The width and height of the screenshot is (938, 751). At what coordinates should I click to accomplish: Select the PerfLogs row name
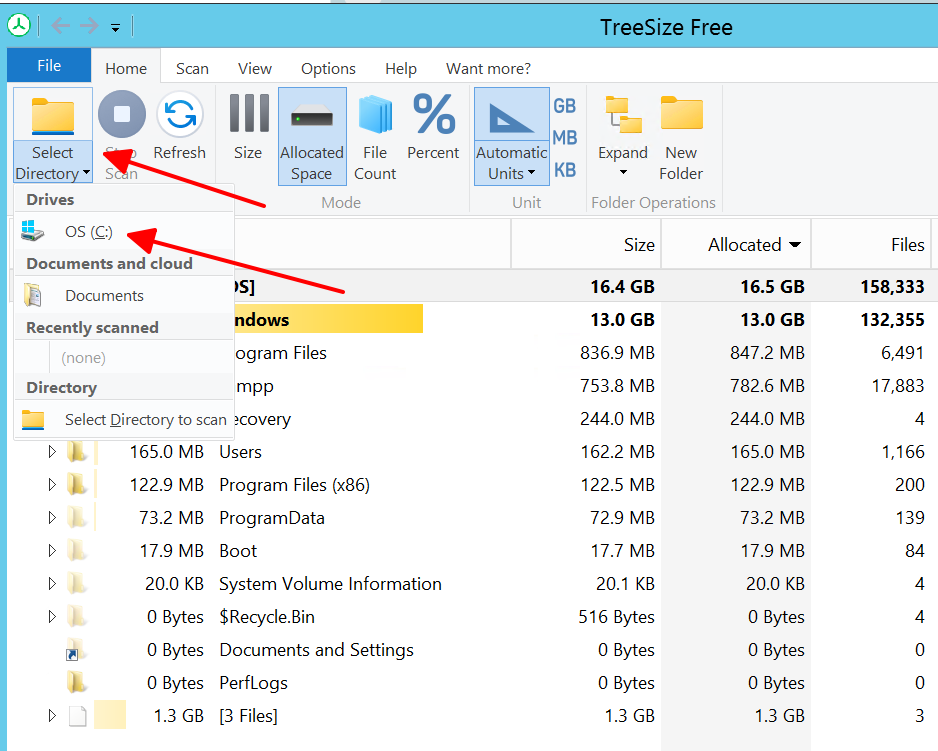point(253,683)
